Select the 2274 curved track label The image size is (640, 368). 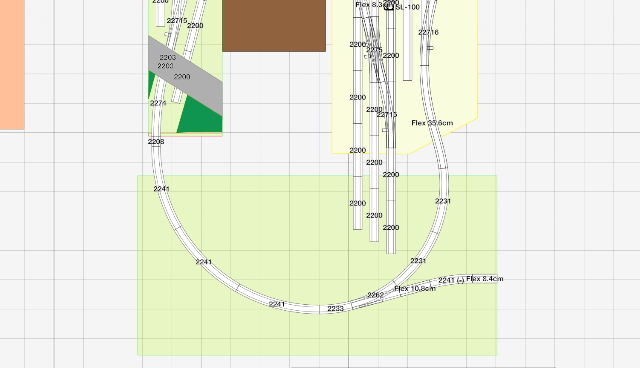click(x=158, y=104)
